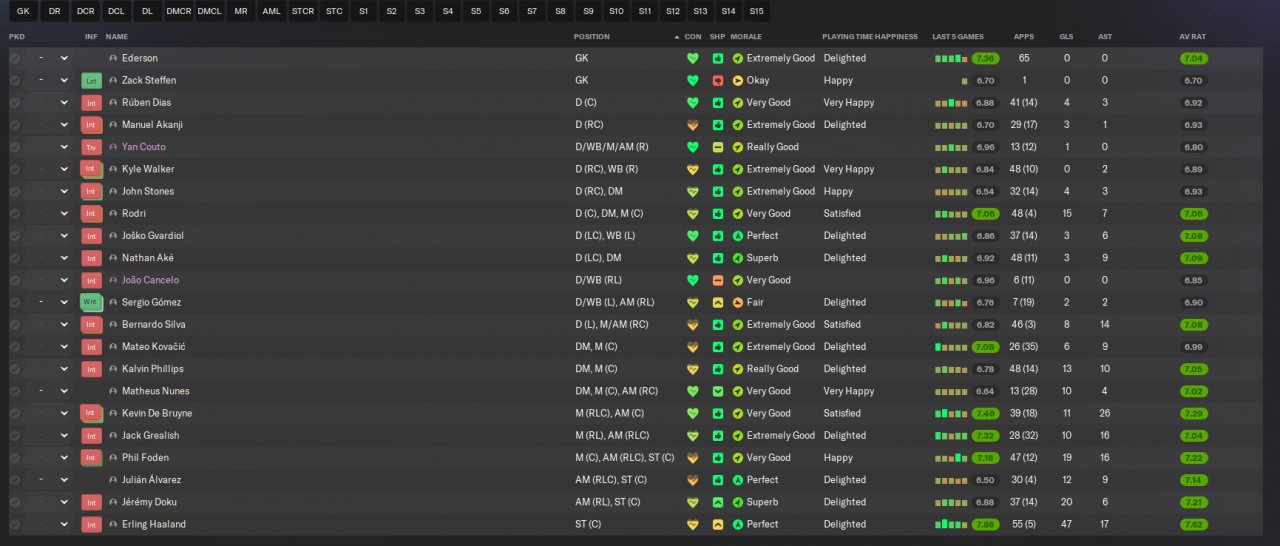Open the position dropdown arrow for Mateo Kovačić
The width and height of the screenshot is (1280, 546).
pos(64,347)
